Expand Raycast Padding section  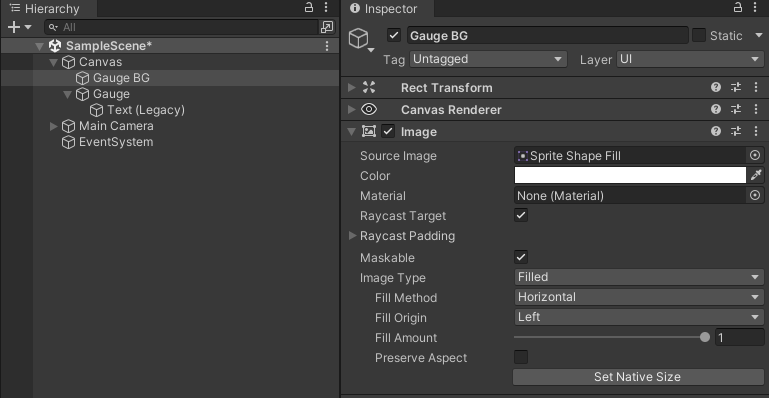pos(352,236)
